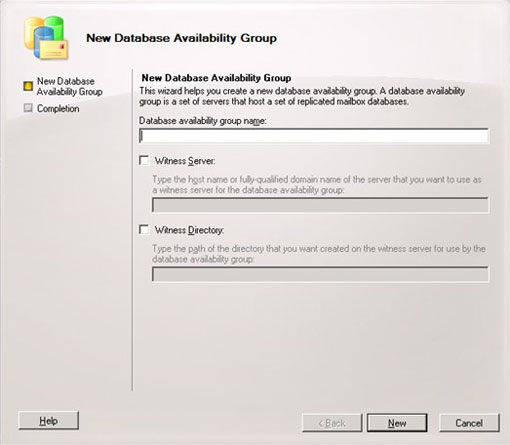Select the New Database Availability Group sidebar step
510x445 pixels.
(x=70, y=86)
